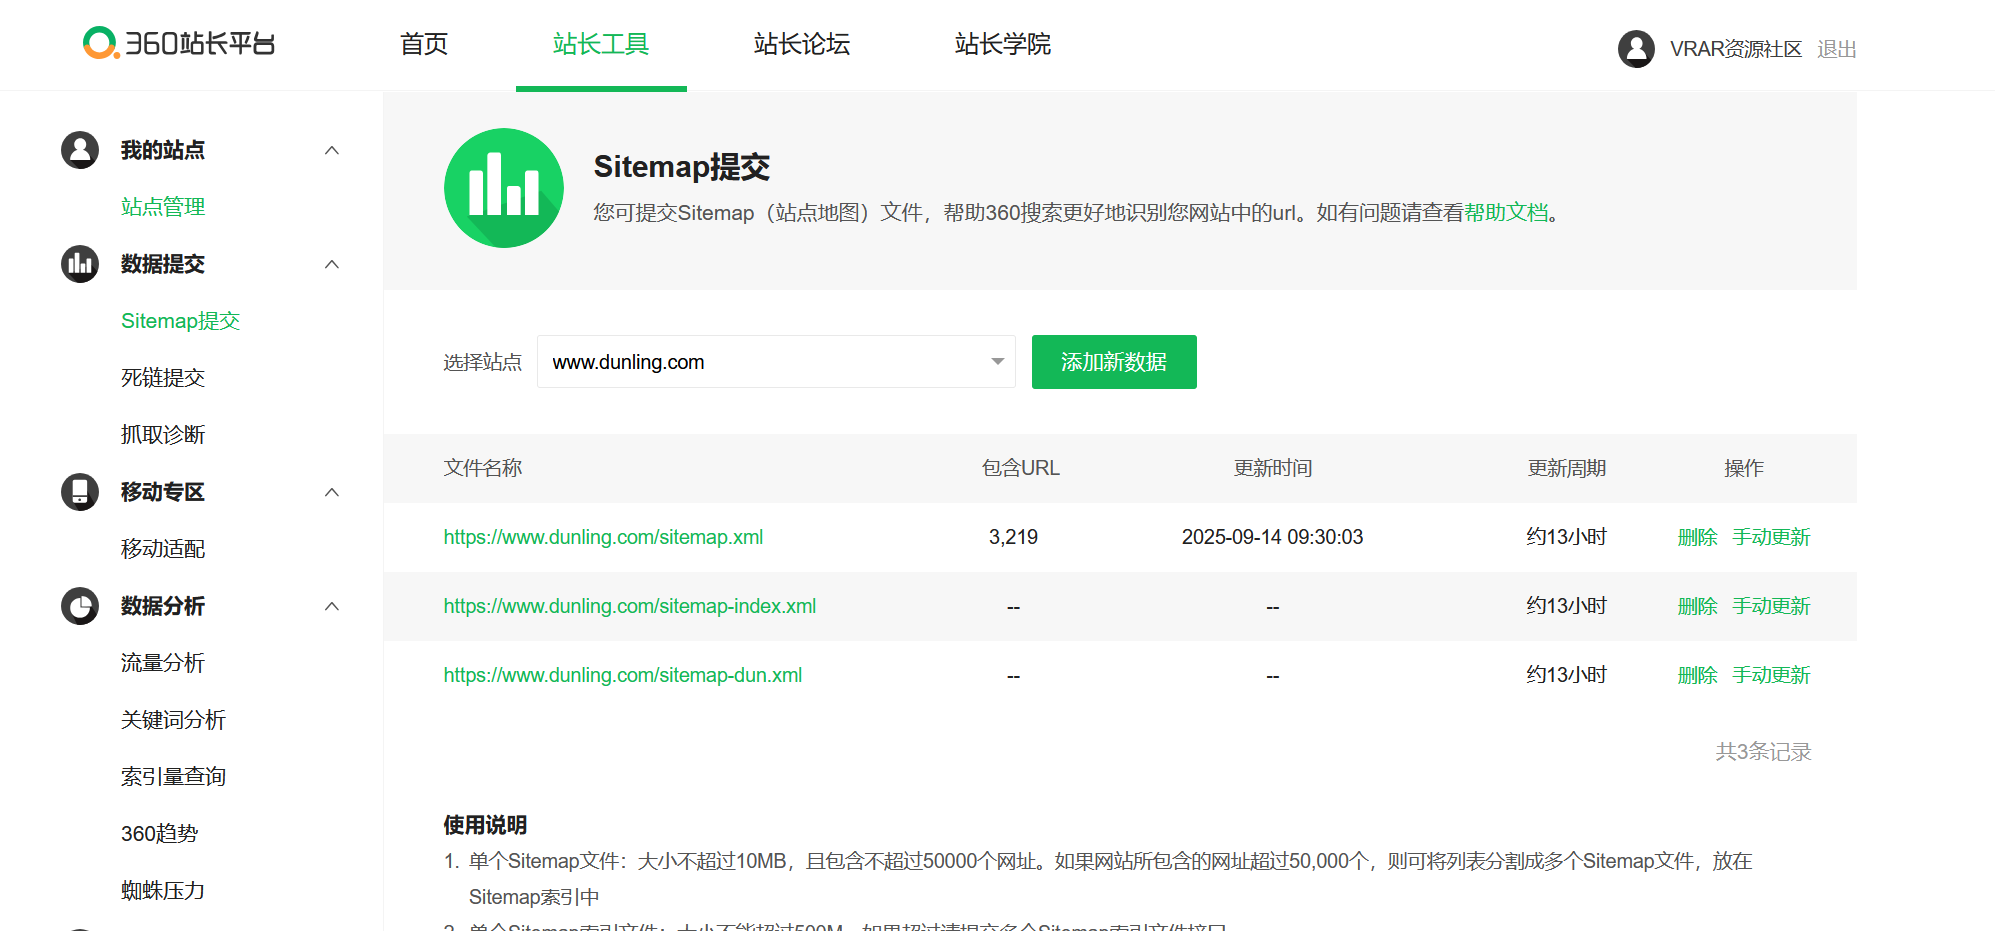Screen dimensions: 1995x931
Task: Click the 文件名称 column header
Action: click(x=483, y=468)
